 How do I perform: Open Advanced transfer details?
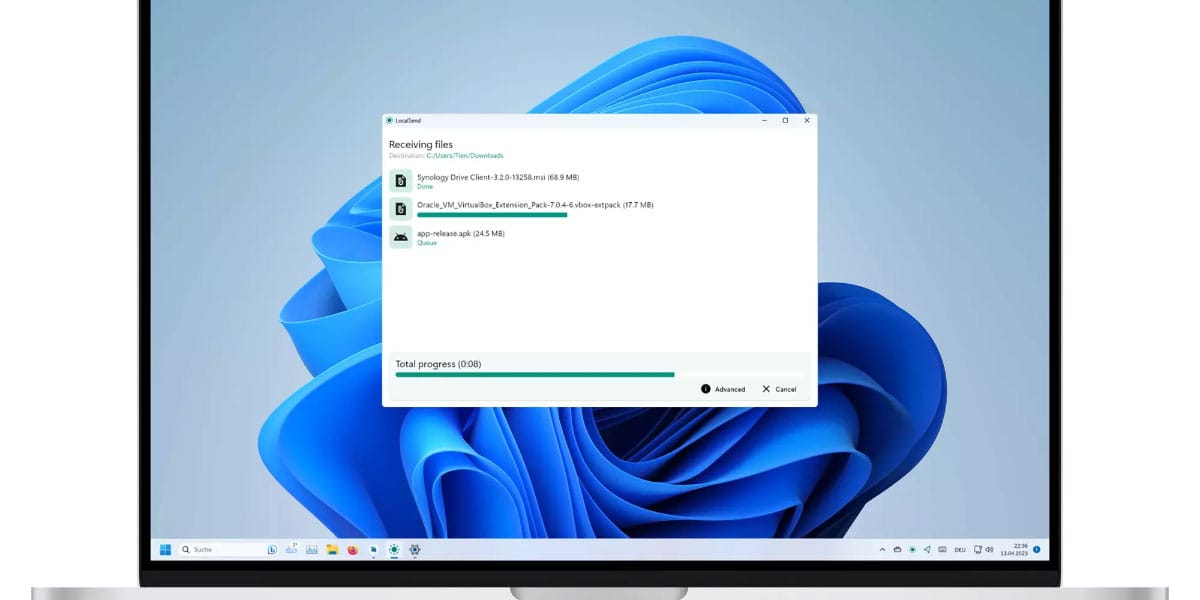tap(723, 389)
